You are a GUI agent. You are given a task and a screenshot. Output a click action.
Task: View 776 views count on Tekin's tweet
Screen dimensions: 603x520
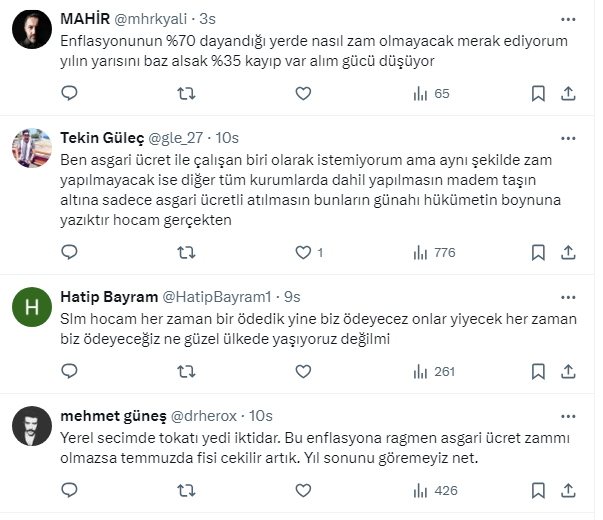tap(435, 252)
